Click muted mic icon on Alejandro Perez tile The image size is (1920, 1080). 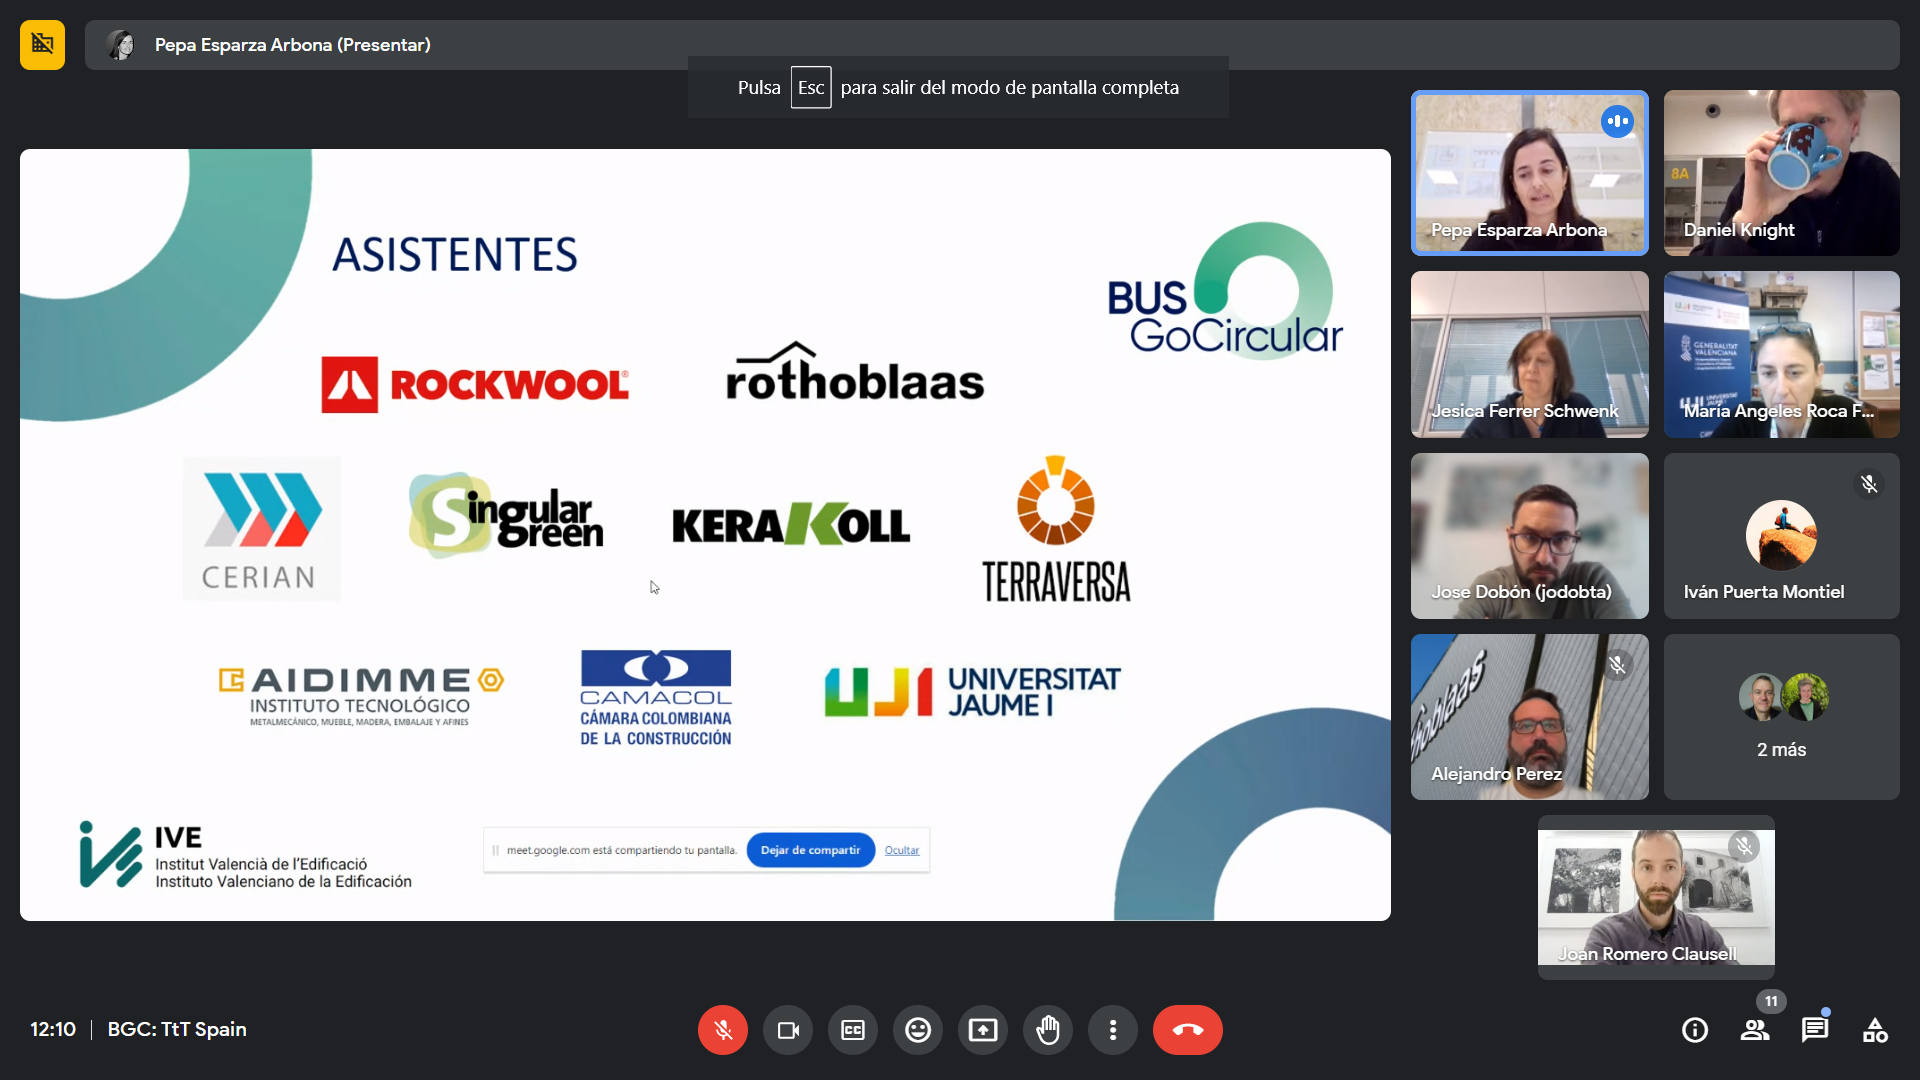tap(1617, 666)
